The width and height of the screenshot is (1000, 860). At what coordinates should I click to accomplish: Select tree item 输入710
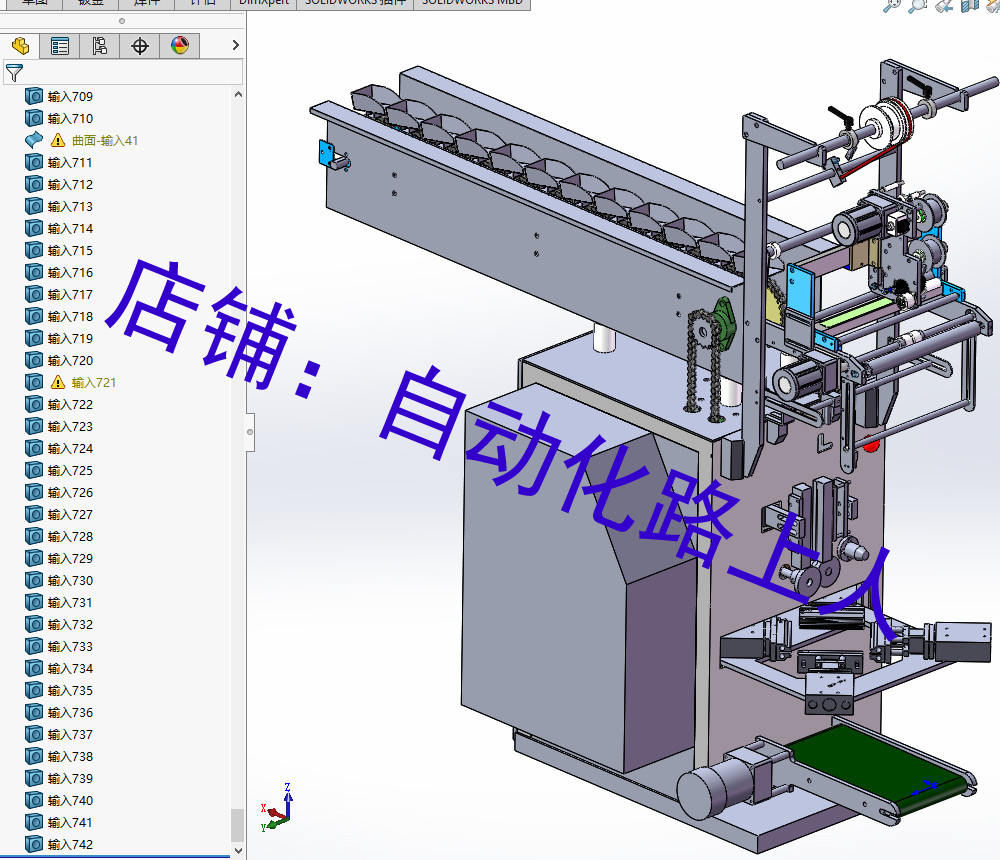point(70,119)
